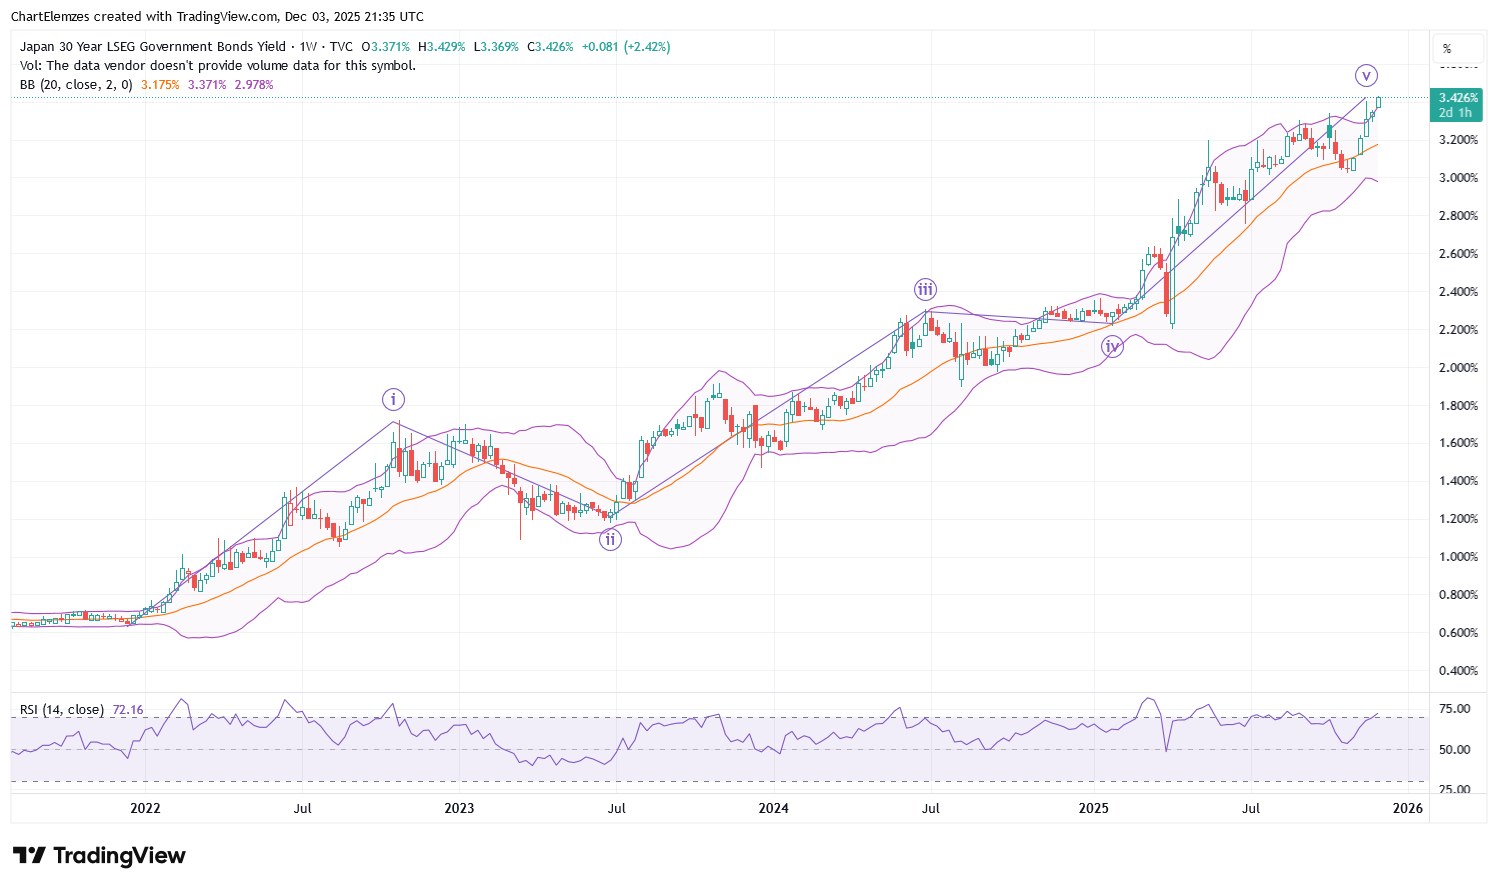The width and height of the screenshot is (1498, 888).
Task: Select the circled wave iv marker
Action: pyautogui.click(x=1112, y=346)
